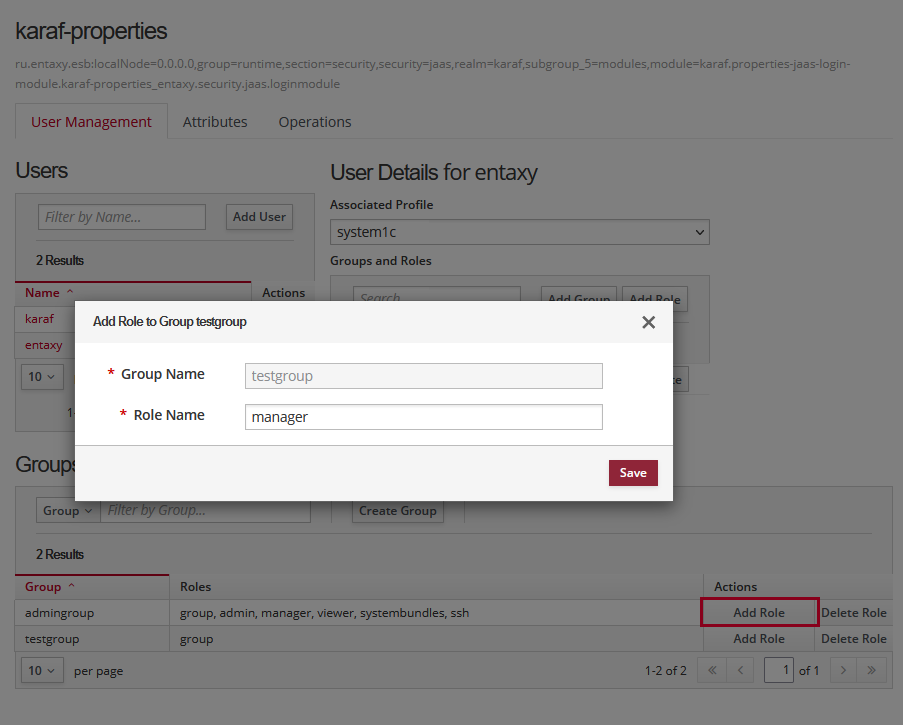Click the Filter by Name field
The image size is (903, 725).
point(121,217)
